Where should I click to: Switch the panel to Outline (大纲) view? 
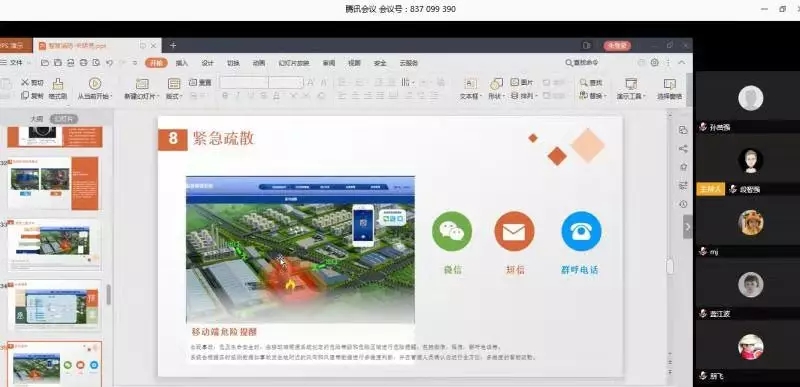[x=37, y=118]
